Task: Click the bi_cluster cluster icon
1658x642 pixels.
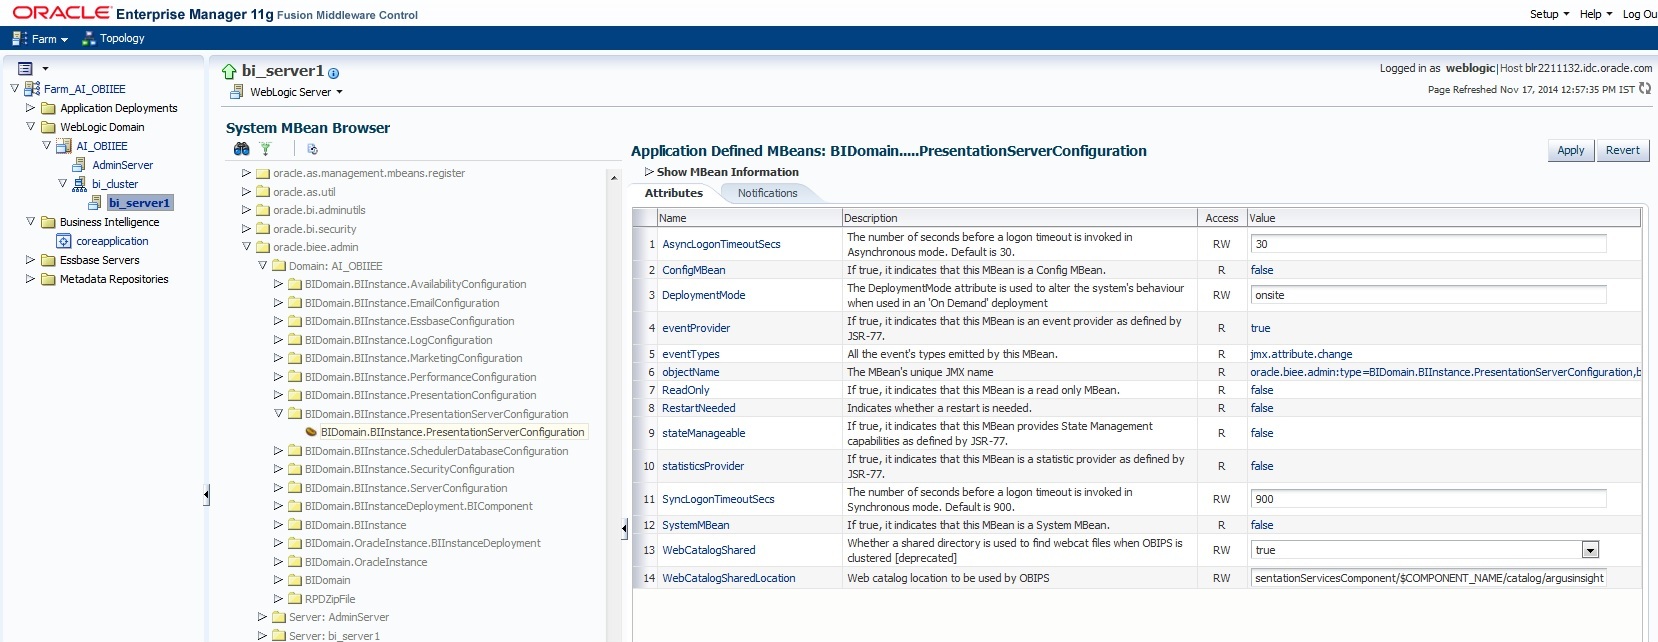Action: point(80,184)
